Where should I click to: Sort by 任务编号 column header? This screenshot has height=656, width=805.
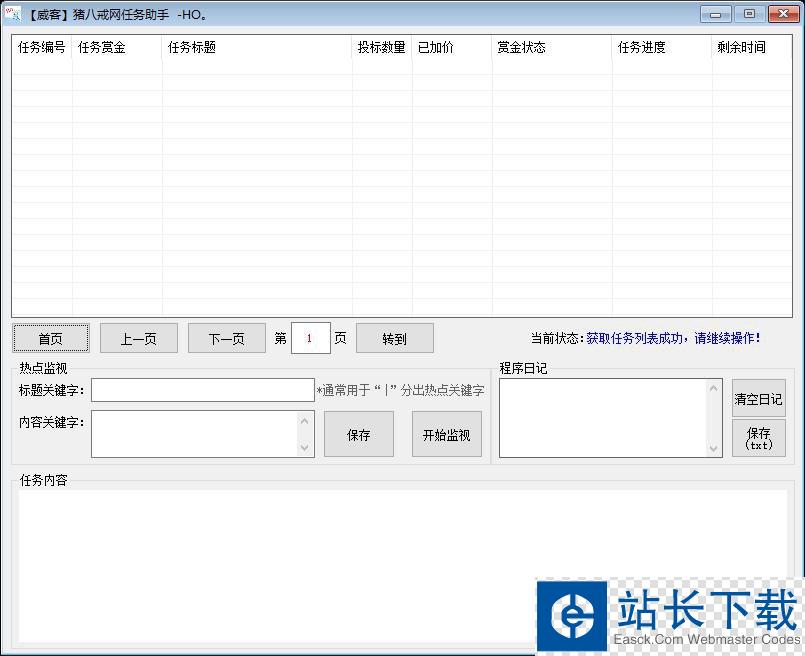coord(42,48)
